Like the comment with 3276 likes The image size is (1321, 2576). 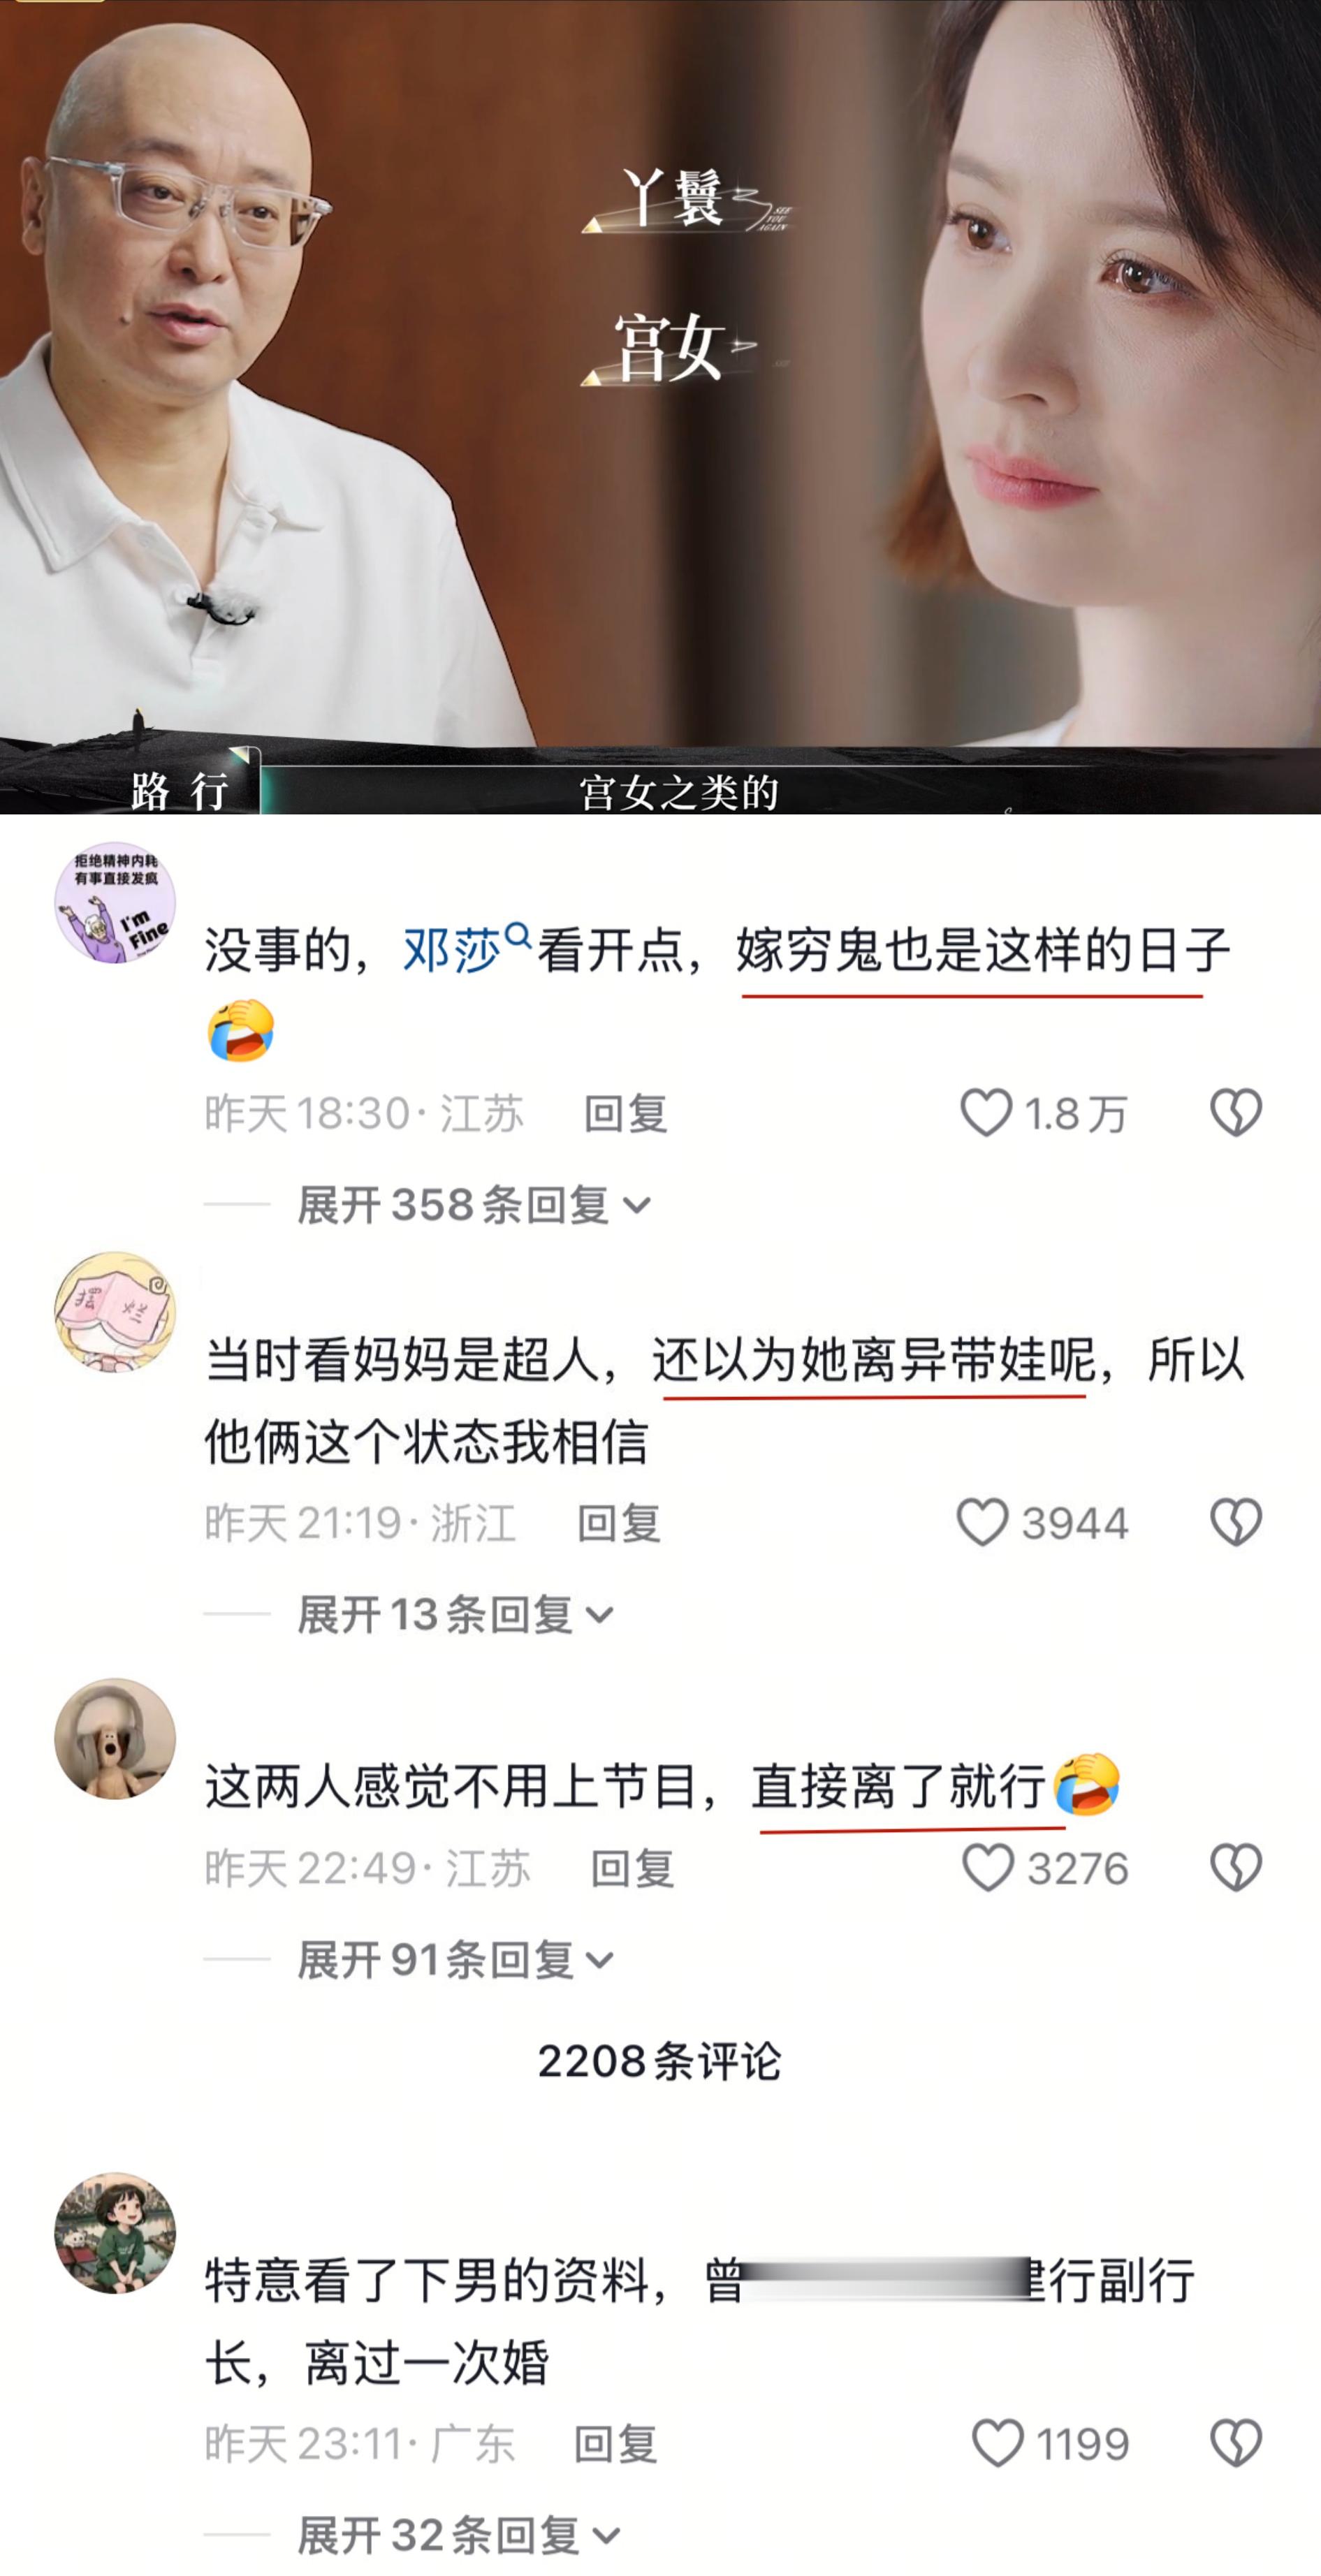988,1867
